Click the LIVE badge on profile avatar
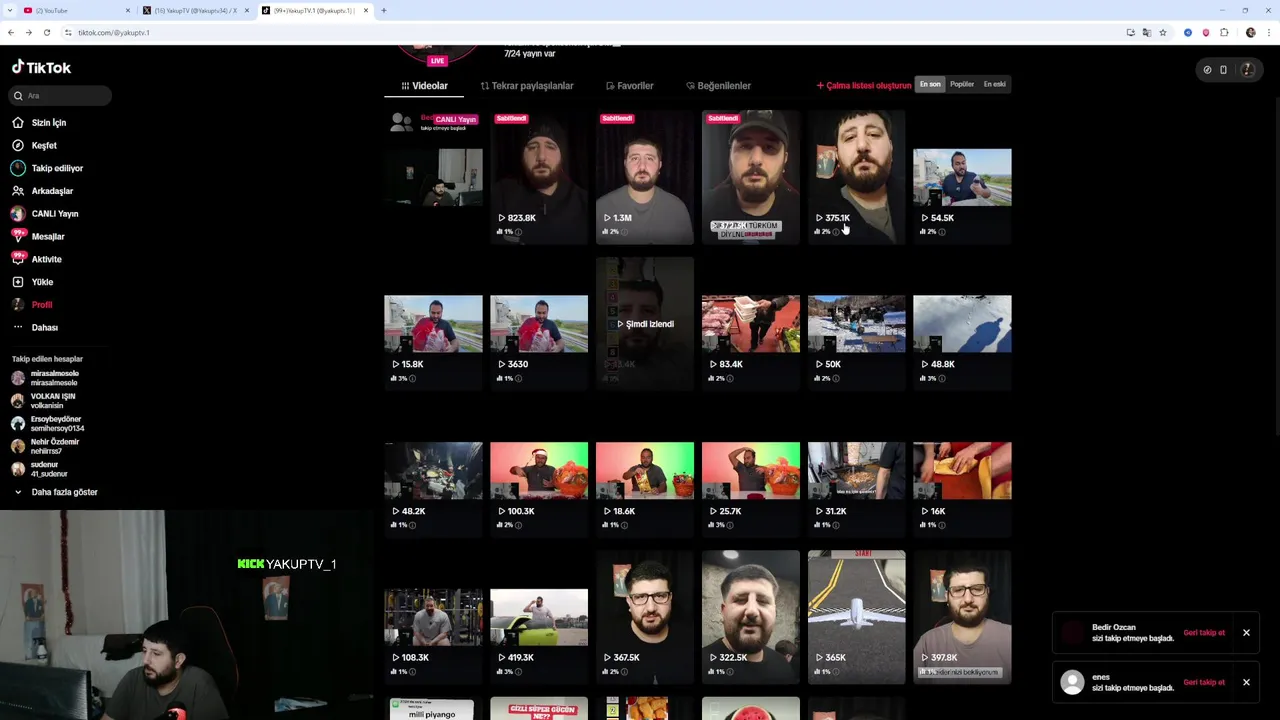 click(437, 61)
